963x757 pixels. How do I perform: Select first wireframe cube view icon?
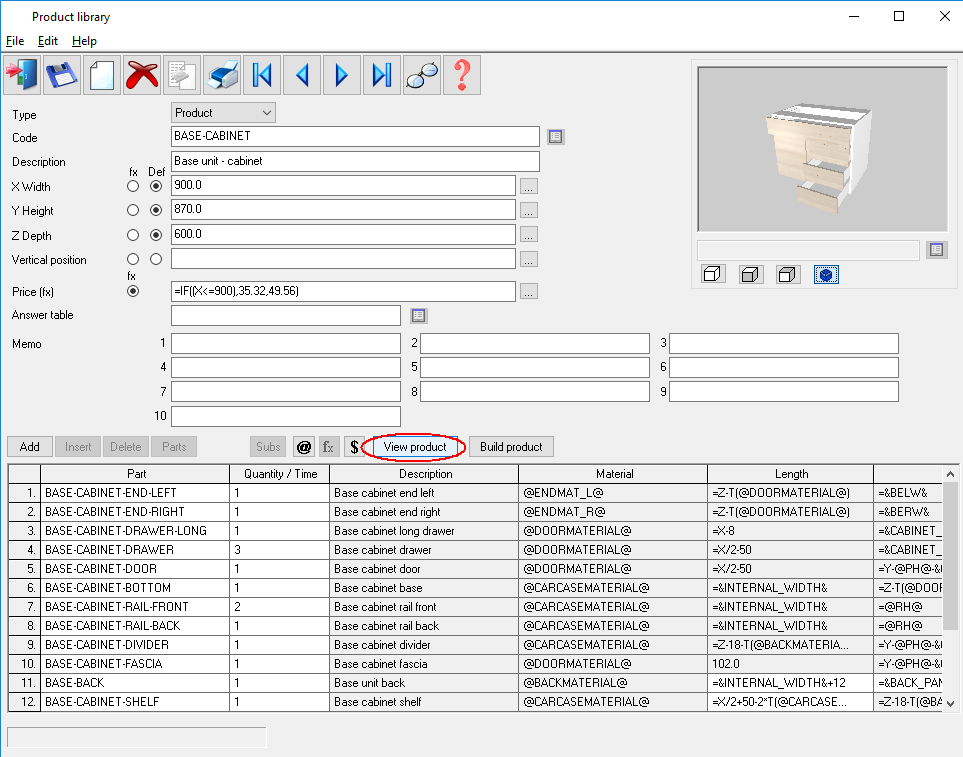(712, 274)
